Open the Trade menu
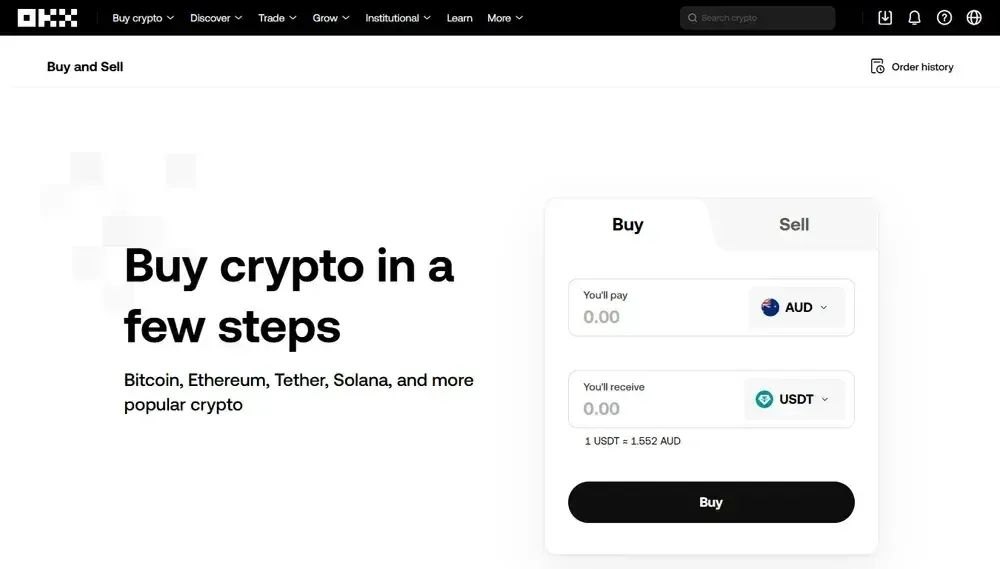 [x=277, y=18]
